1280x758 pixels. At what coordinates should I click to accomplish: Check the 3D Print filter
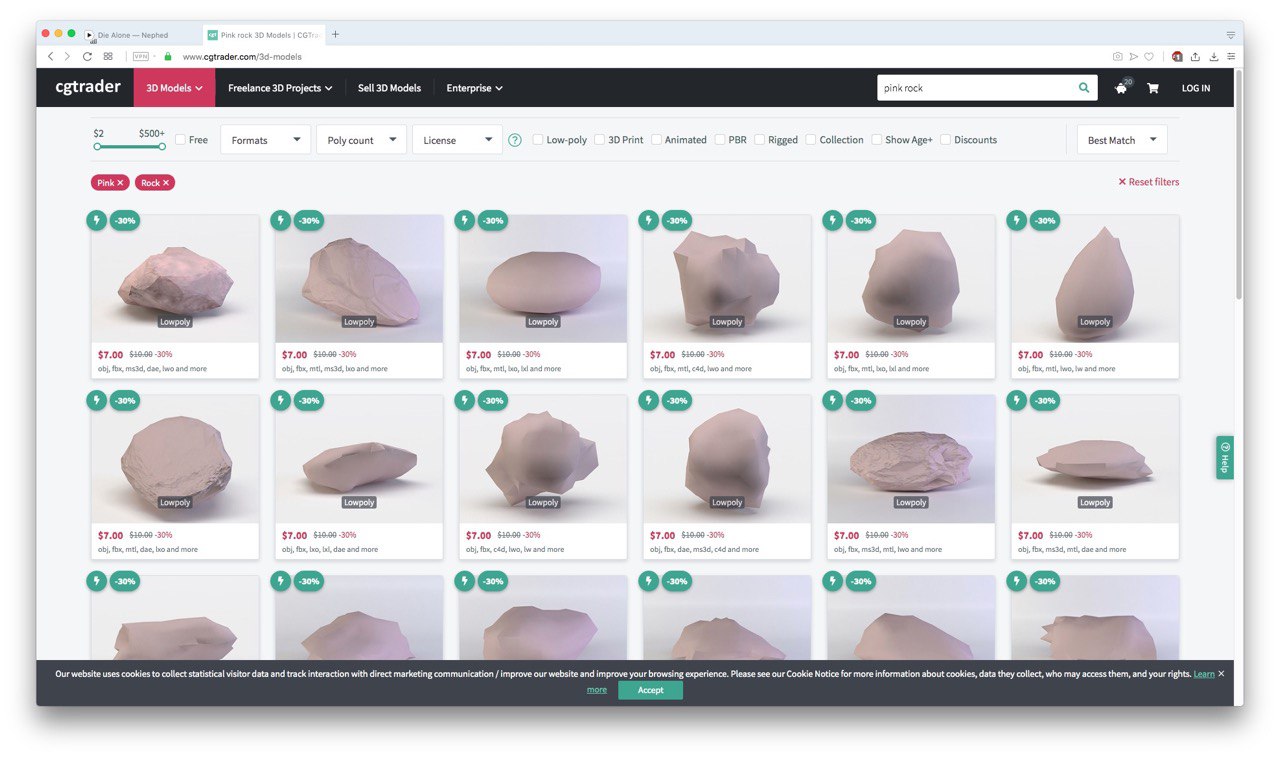click(600, 140)
